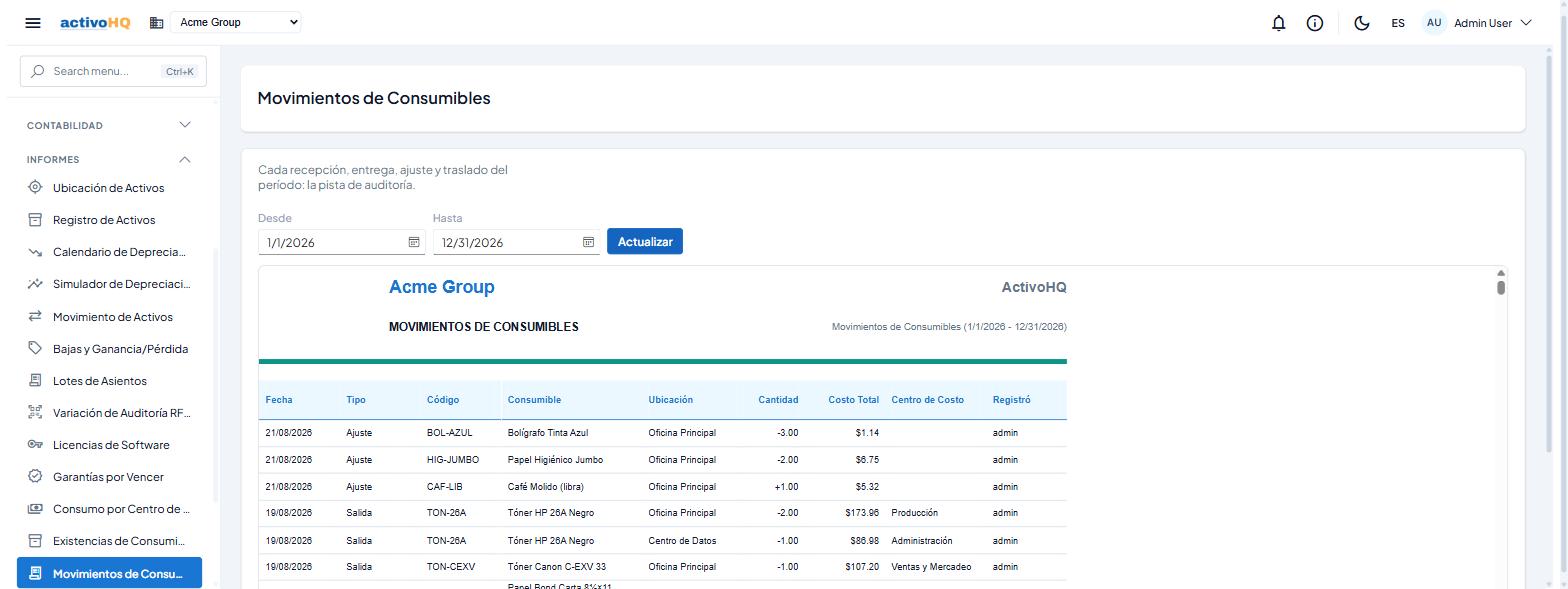Click the Tipo column header
Screen dimensions: 1568x589
click(x=356, y=400)
